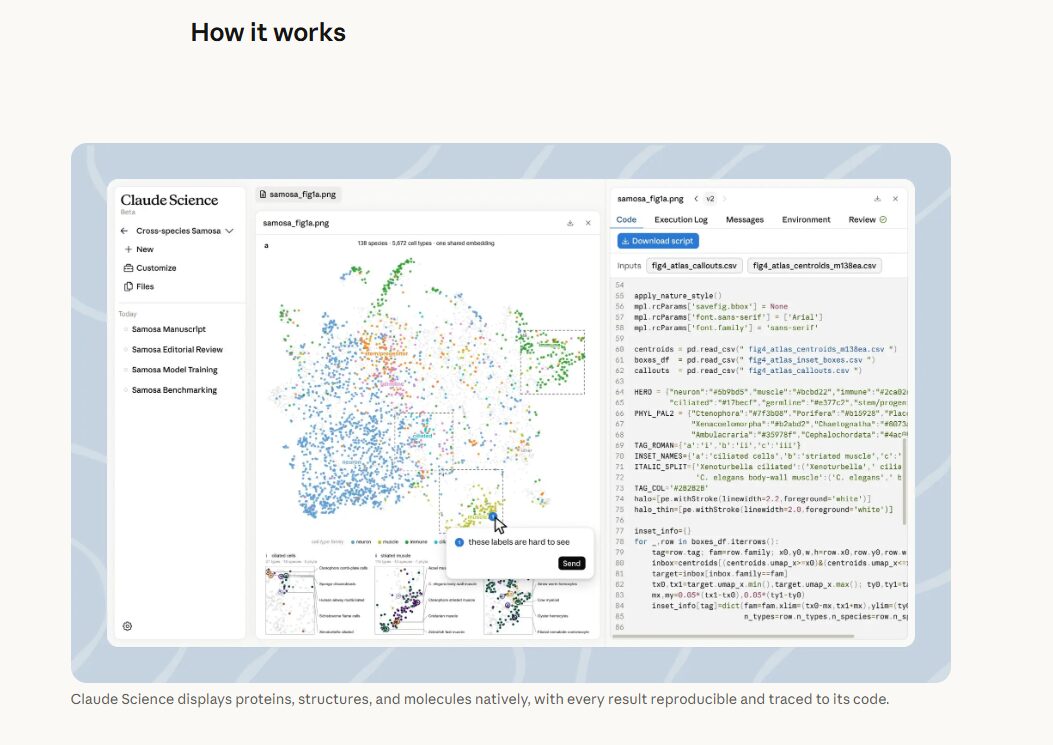
Task: Go to previous version before v2
Action: (696, 199)
